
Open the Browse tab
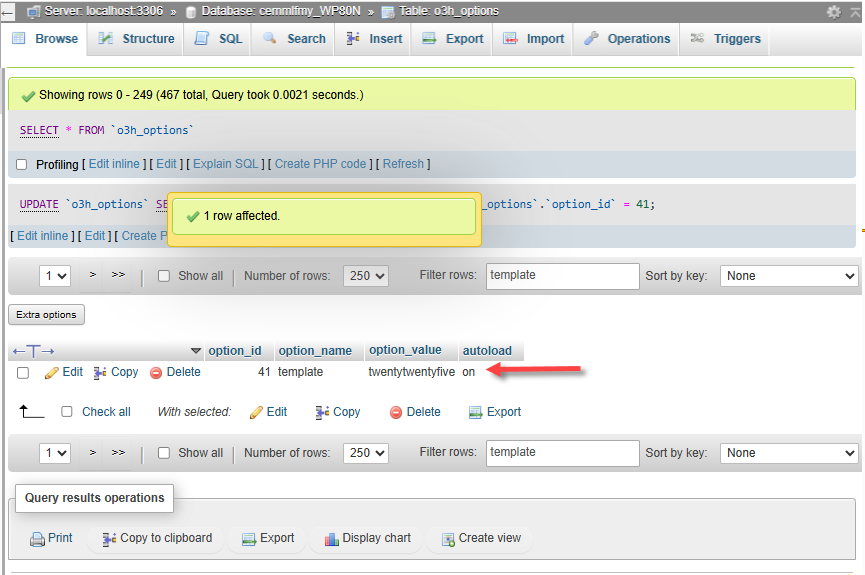tap(45, 39)
